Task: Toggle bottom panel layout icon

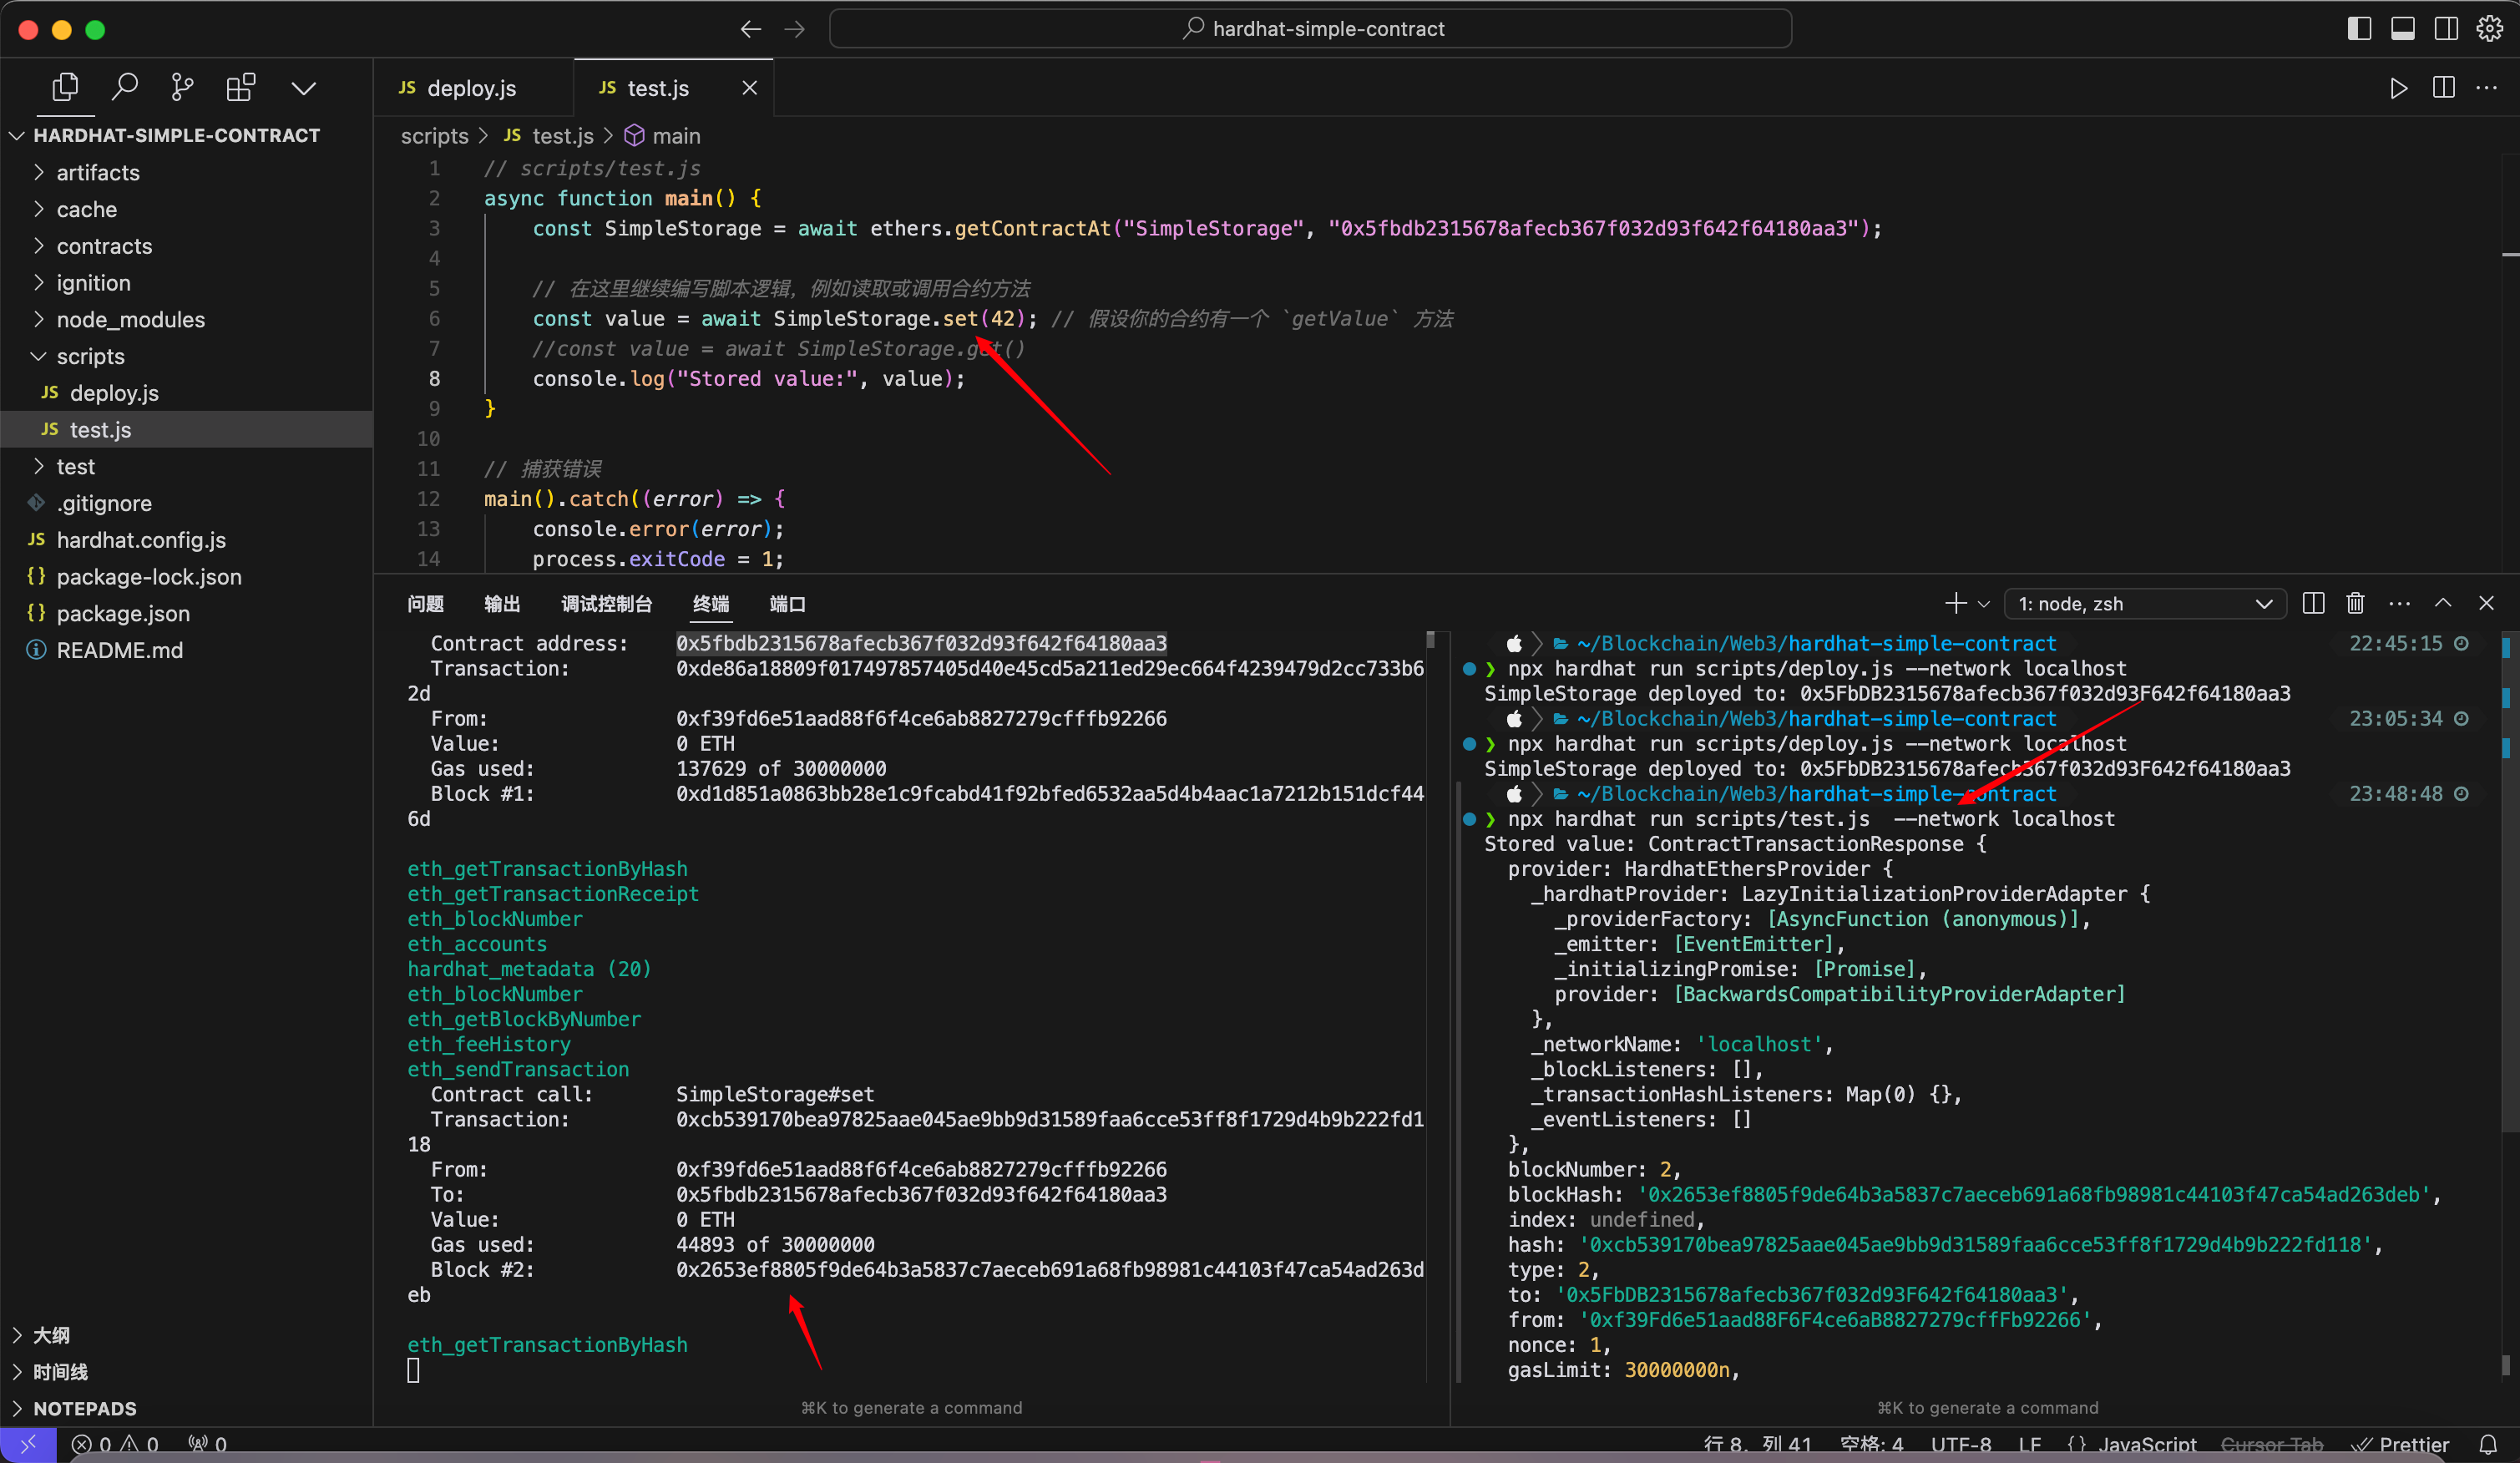Action: 2403,29
